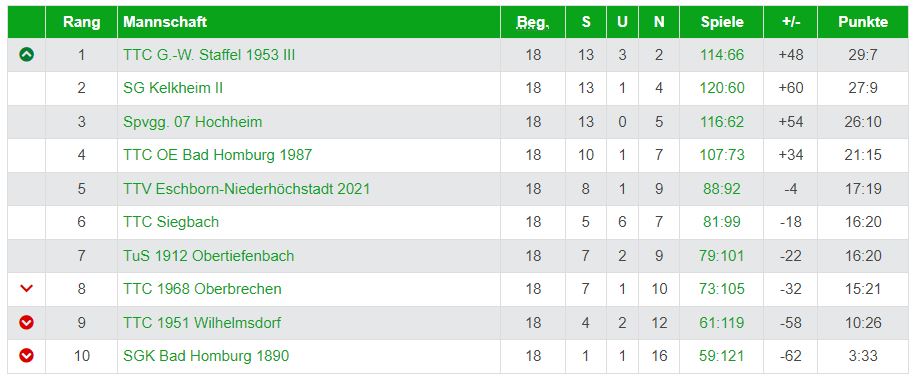Click the 114:66 games score link

coord(722,55)
